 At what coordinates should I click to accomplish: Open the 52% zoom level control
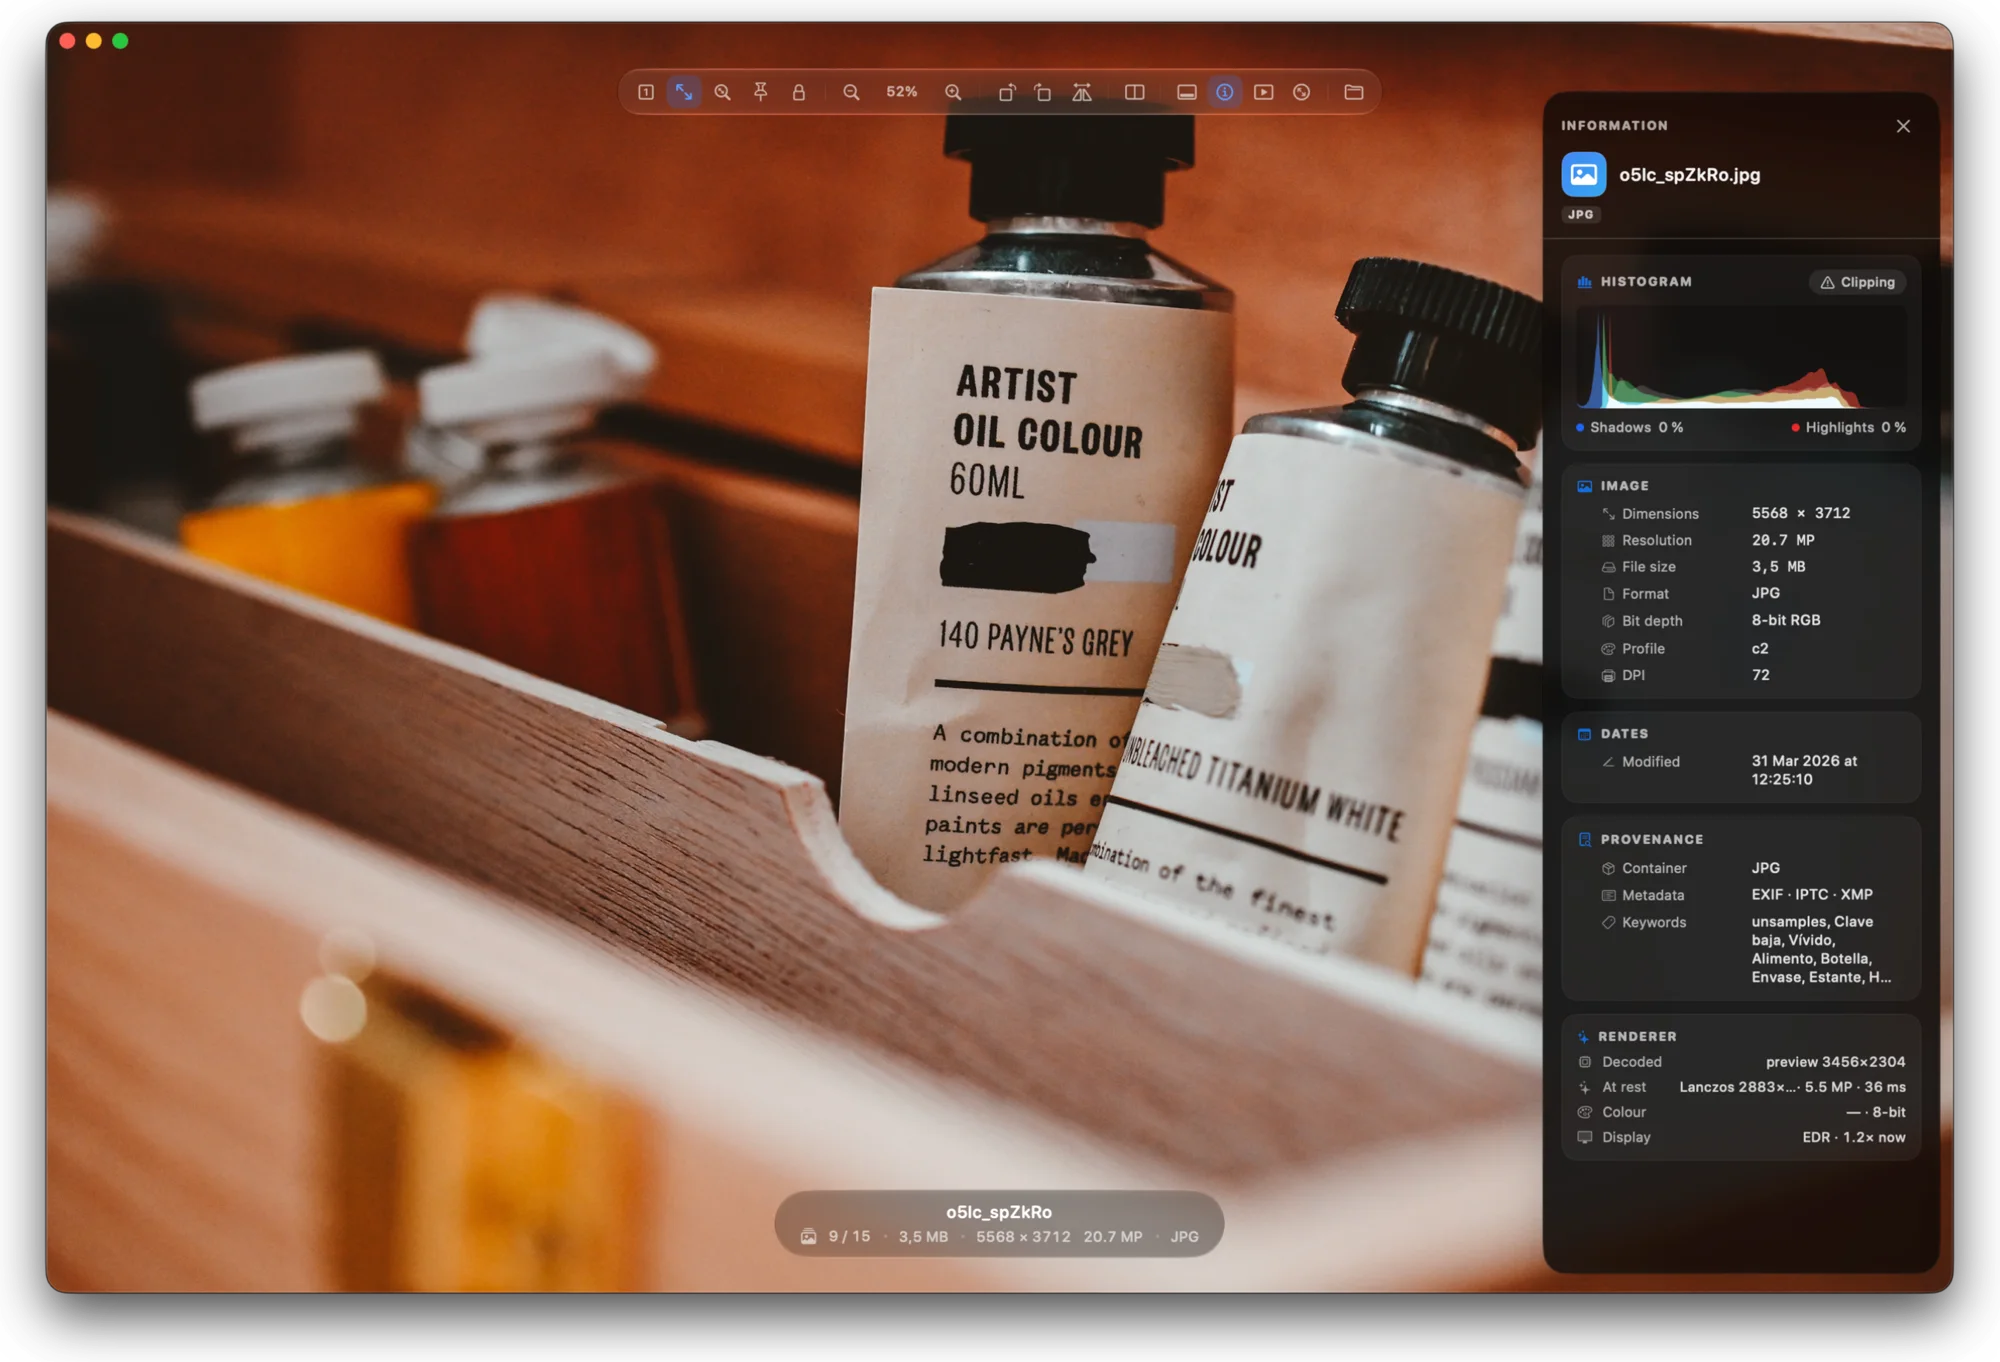(x=901, y=92)
